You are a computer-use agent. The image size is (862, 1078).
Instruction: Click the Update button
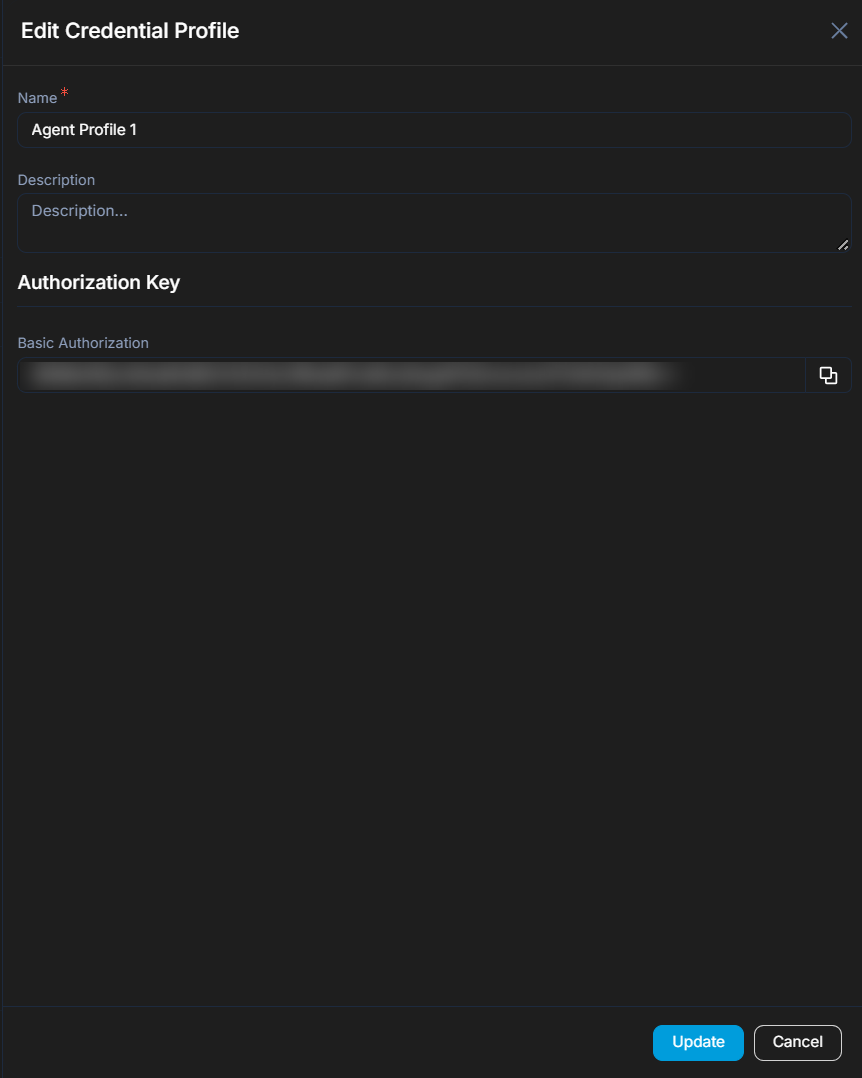click(x=698, y=1042)
